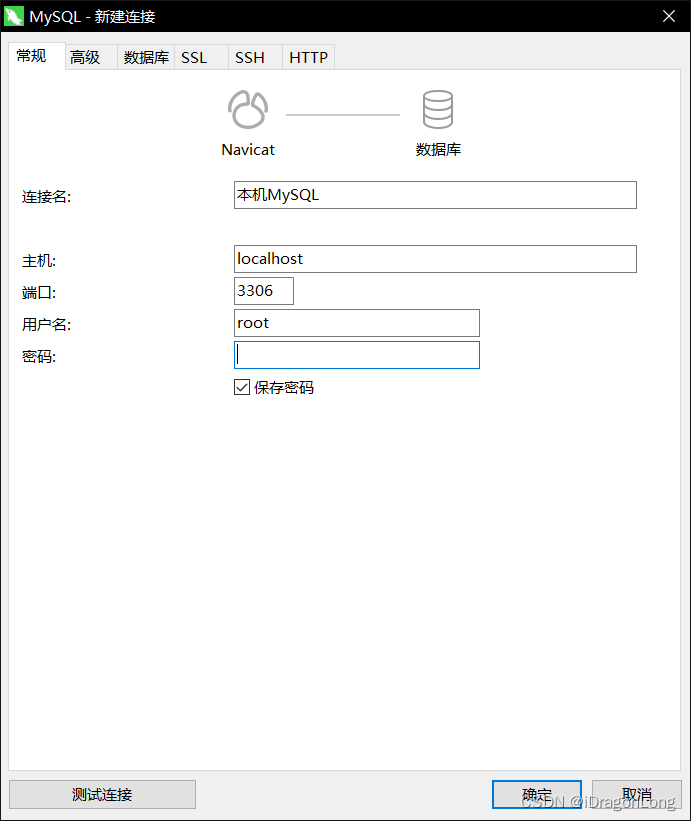Click the 端口: label
Screen dimensions: 691x821
pyautogui.click(x=39, y=293)
